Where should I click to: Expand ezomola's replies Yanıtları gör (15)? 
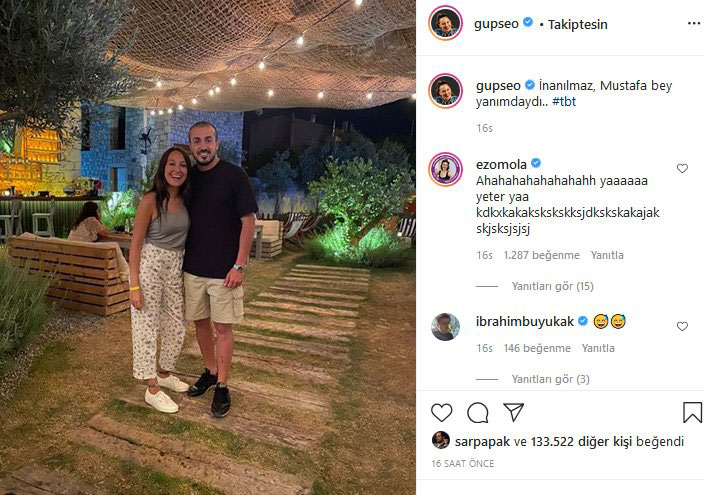coord(553,286)
